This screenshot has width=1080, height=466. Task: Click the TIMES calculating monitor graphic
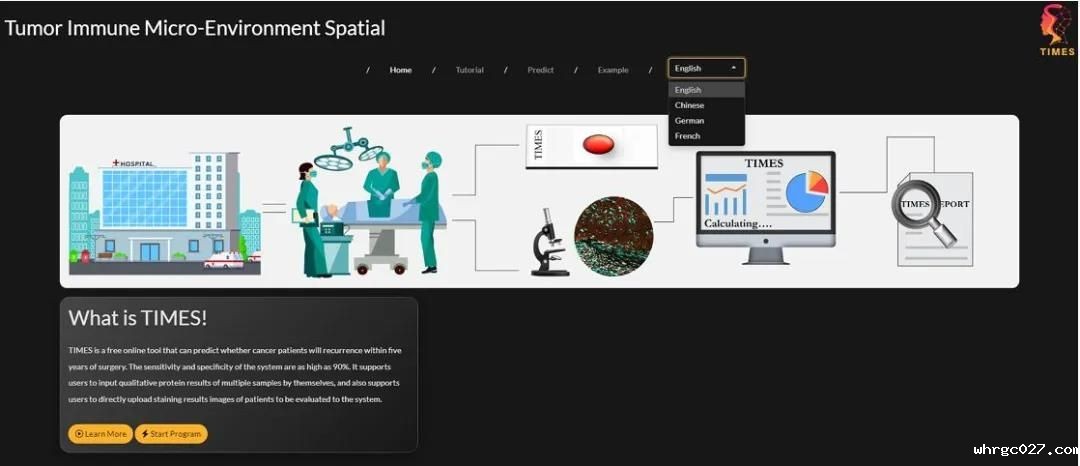pyautogui.click(x=765, y=208)
